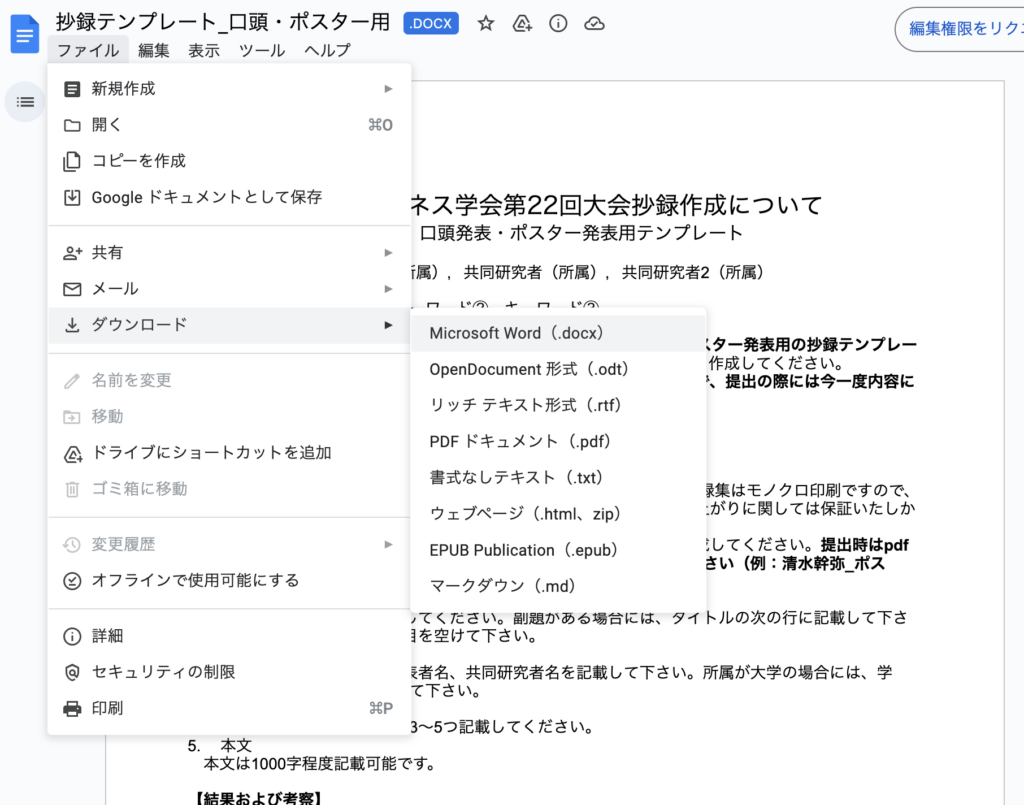
Task: Click the shield icon beside セキュリティの制限
Action: (72, 672)
